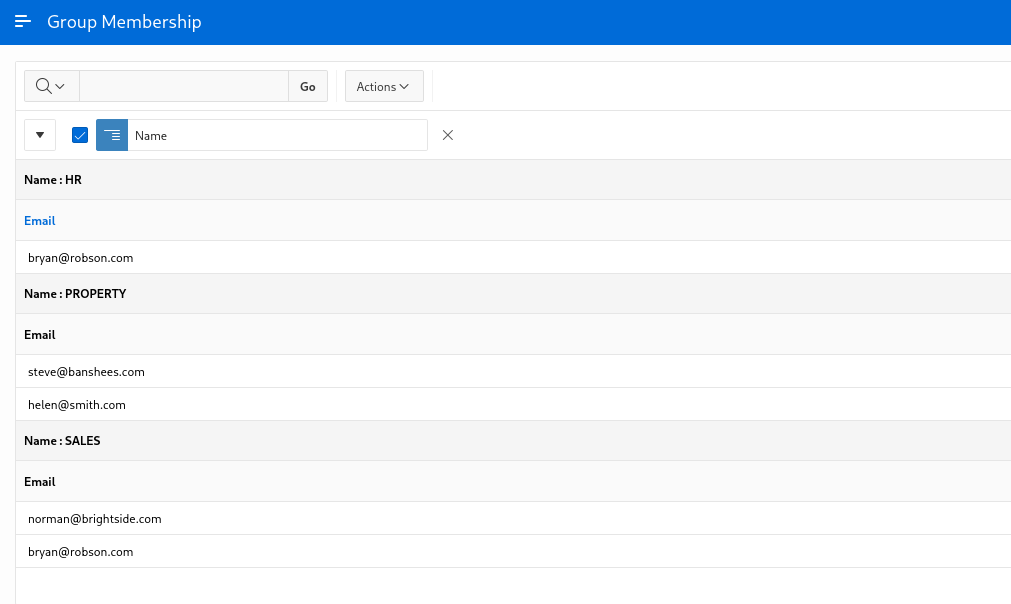Screen dimensions: 1011x604
Task: Click Email column header under PROPERTY group
Action: (40, 335)
